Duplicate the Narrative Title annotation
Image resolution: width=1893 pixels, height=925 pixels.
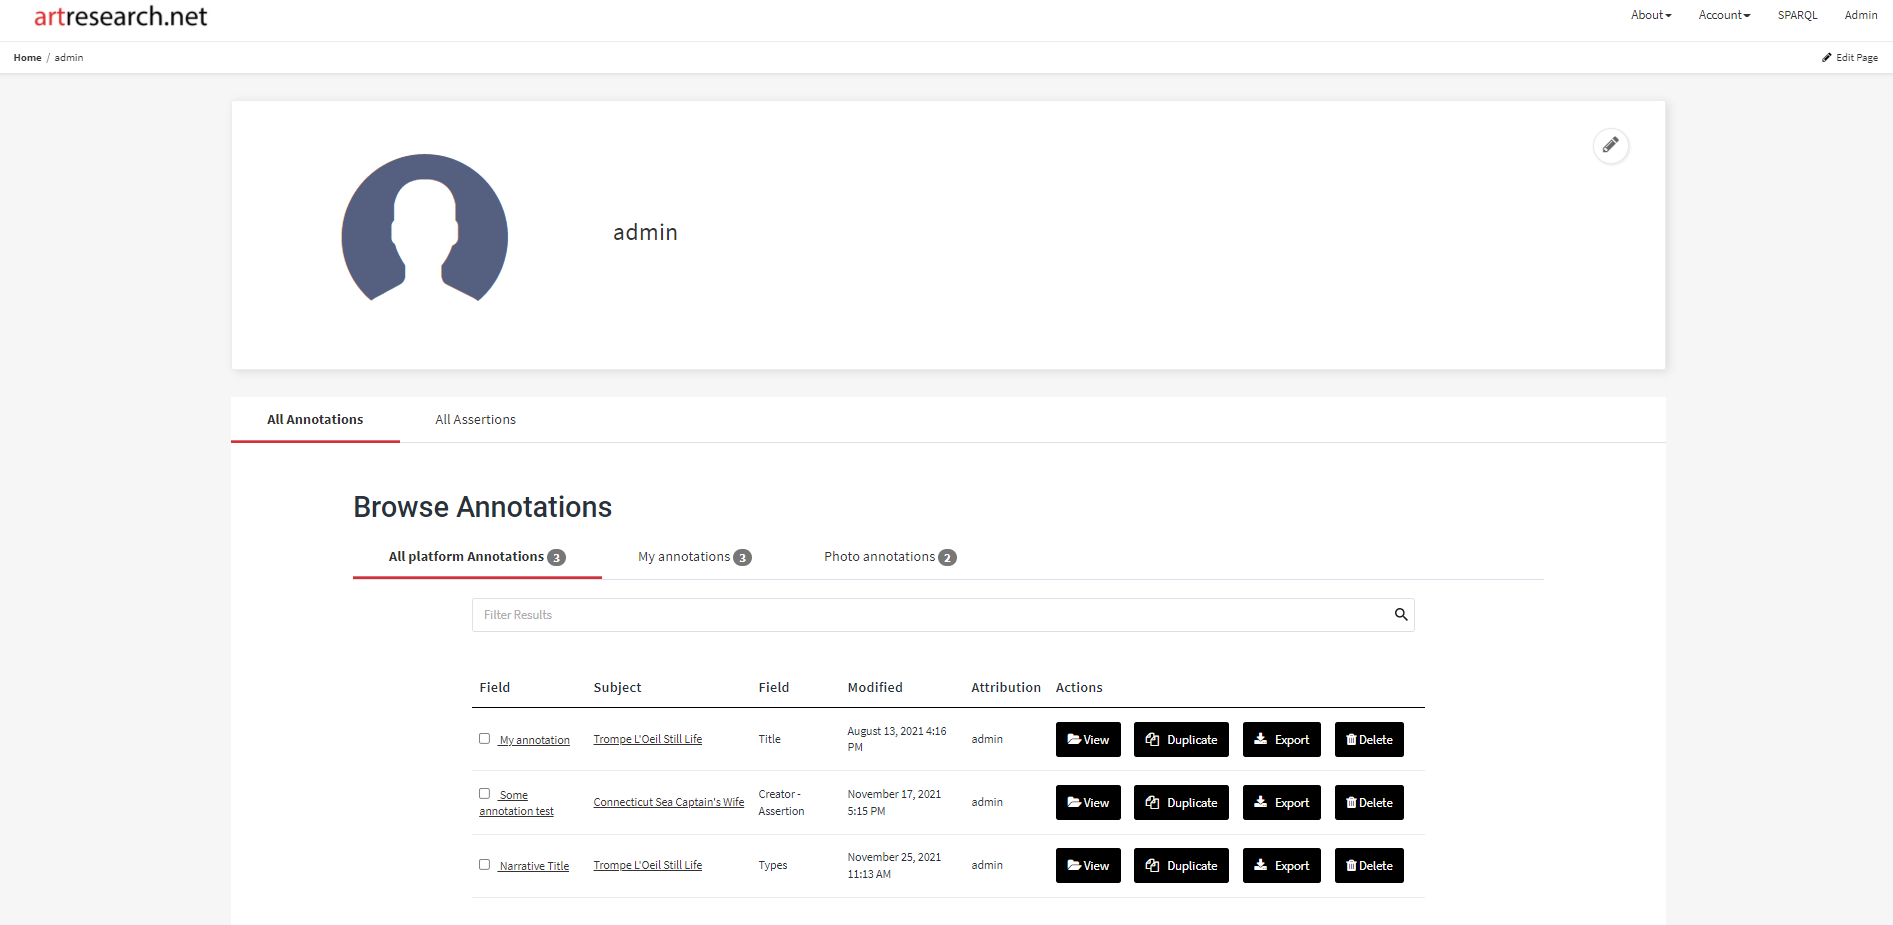click(x=1181, y=866)
